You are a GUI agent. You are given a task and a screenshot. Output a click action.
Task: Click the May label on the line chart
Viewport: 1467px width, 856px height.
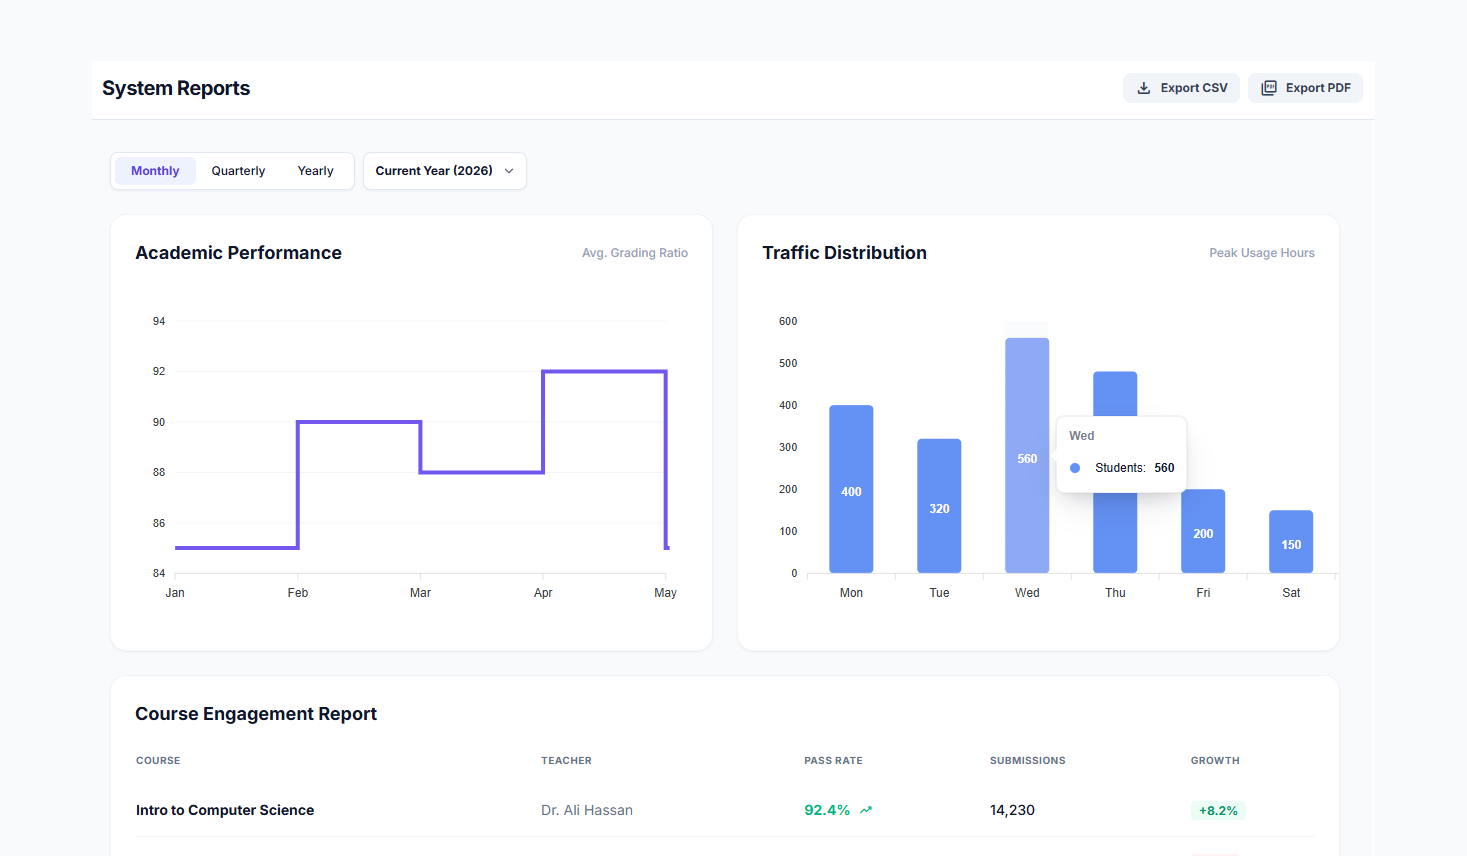(665, 593)
